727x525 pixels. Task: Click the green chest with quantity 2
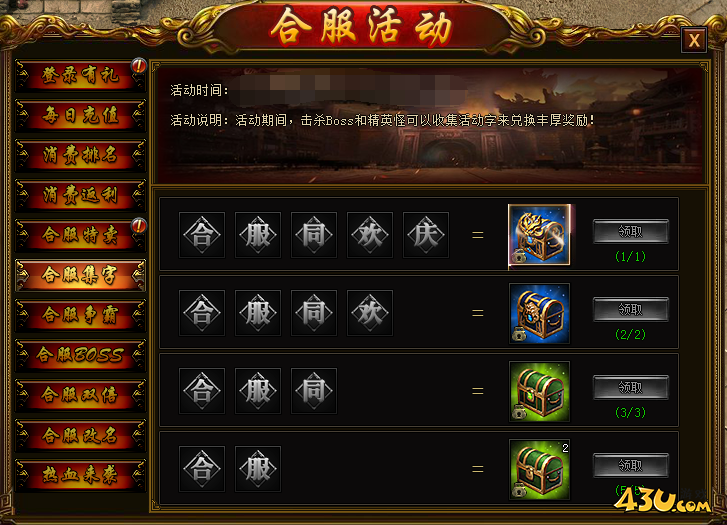pyautogui.click(x=539, y=469)
